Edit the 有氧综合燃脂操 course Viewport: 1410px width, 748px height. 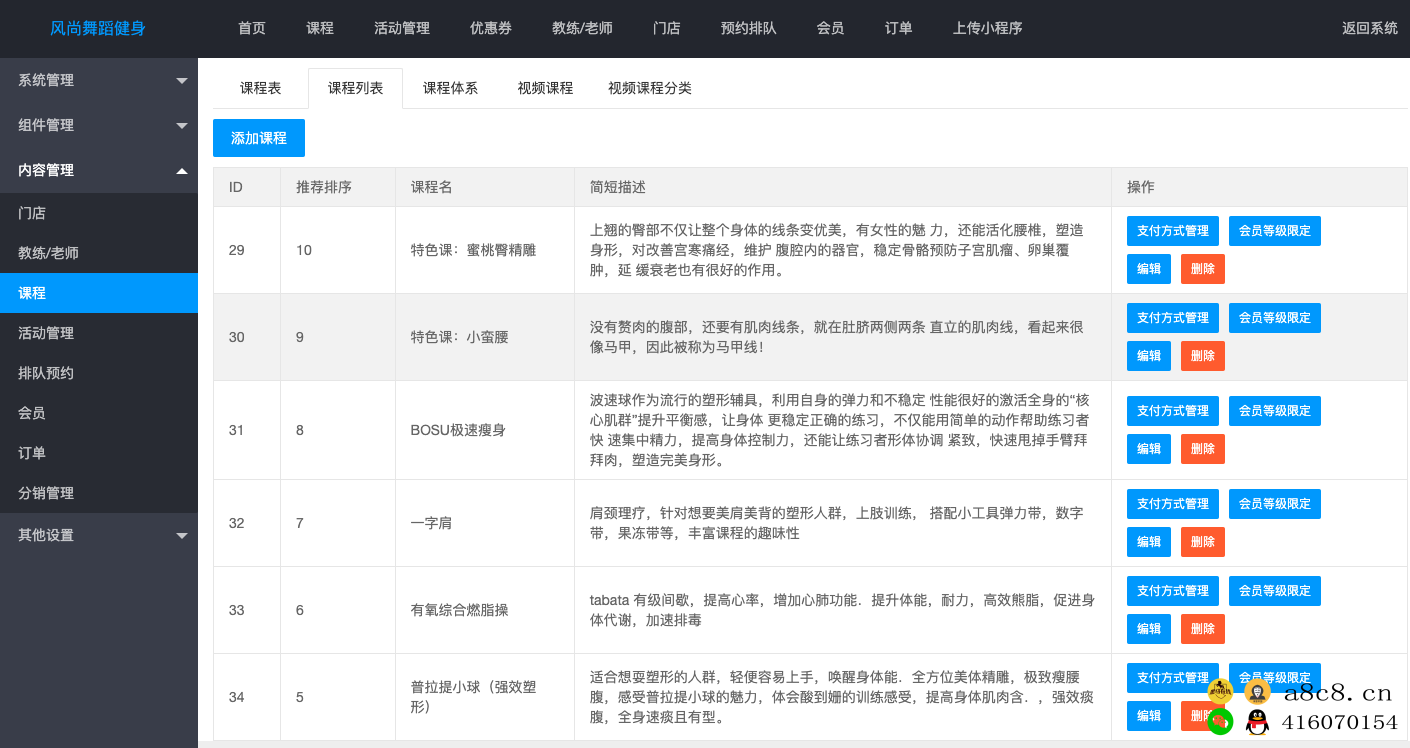click(x=1149, y=629)
